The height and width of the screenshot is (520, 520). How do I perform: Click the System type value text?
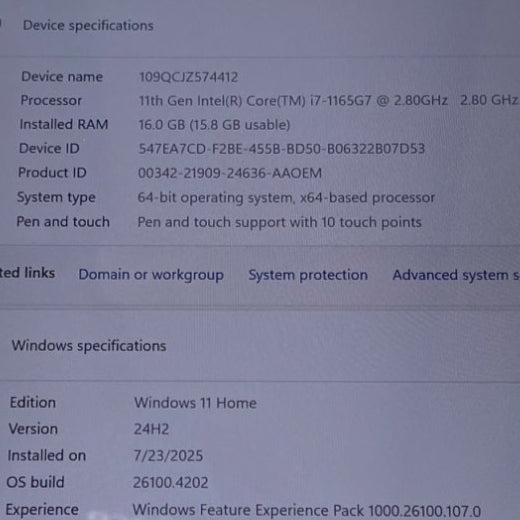[x=286, y=198]
